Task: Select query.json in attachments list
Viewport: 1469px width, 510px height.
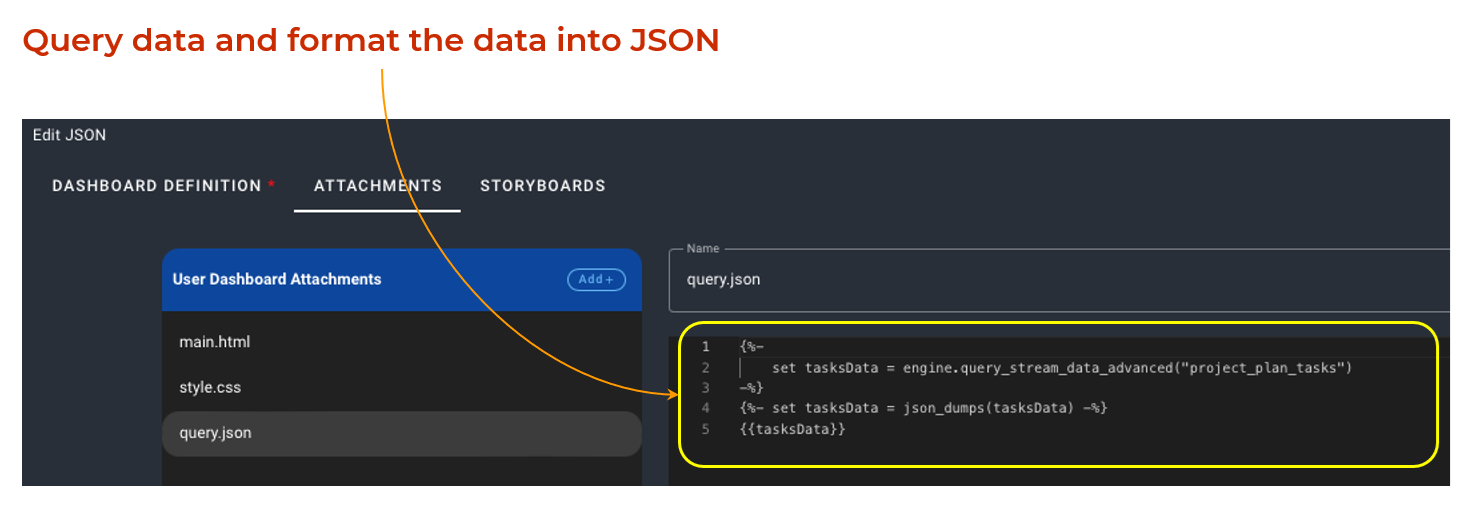Action: point(216,434)
